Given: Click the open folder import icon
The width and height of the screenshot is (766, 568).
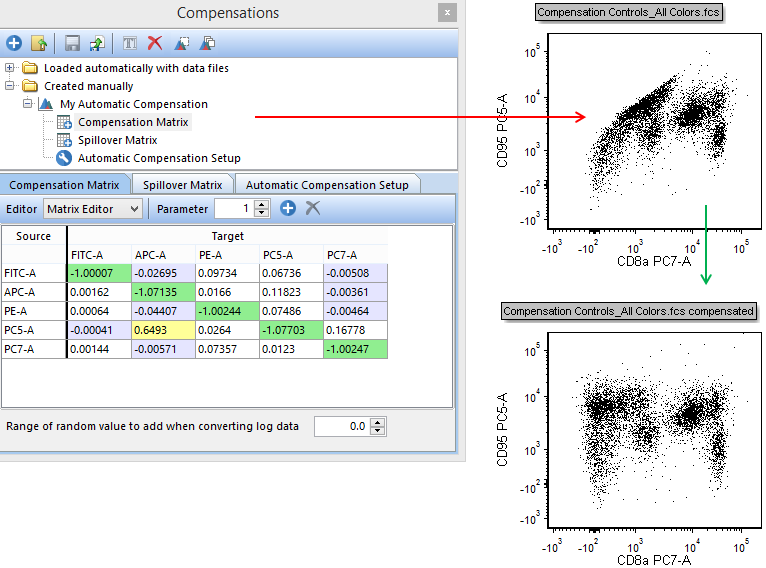Looking at the screenshot, I should 39,43.
